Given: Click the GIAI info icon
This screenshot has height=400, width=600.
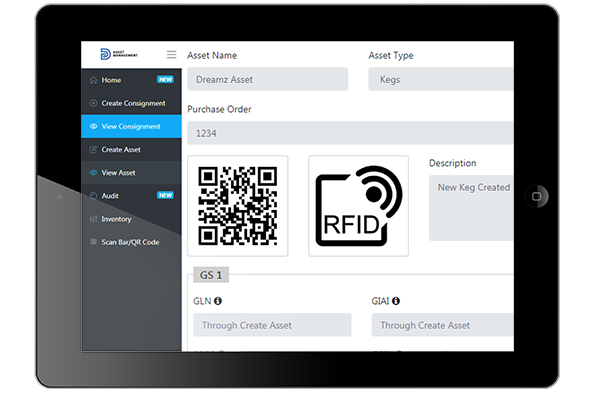Looking at the screenshot, I should pos(396,301).
